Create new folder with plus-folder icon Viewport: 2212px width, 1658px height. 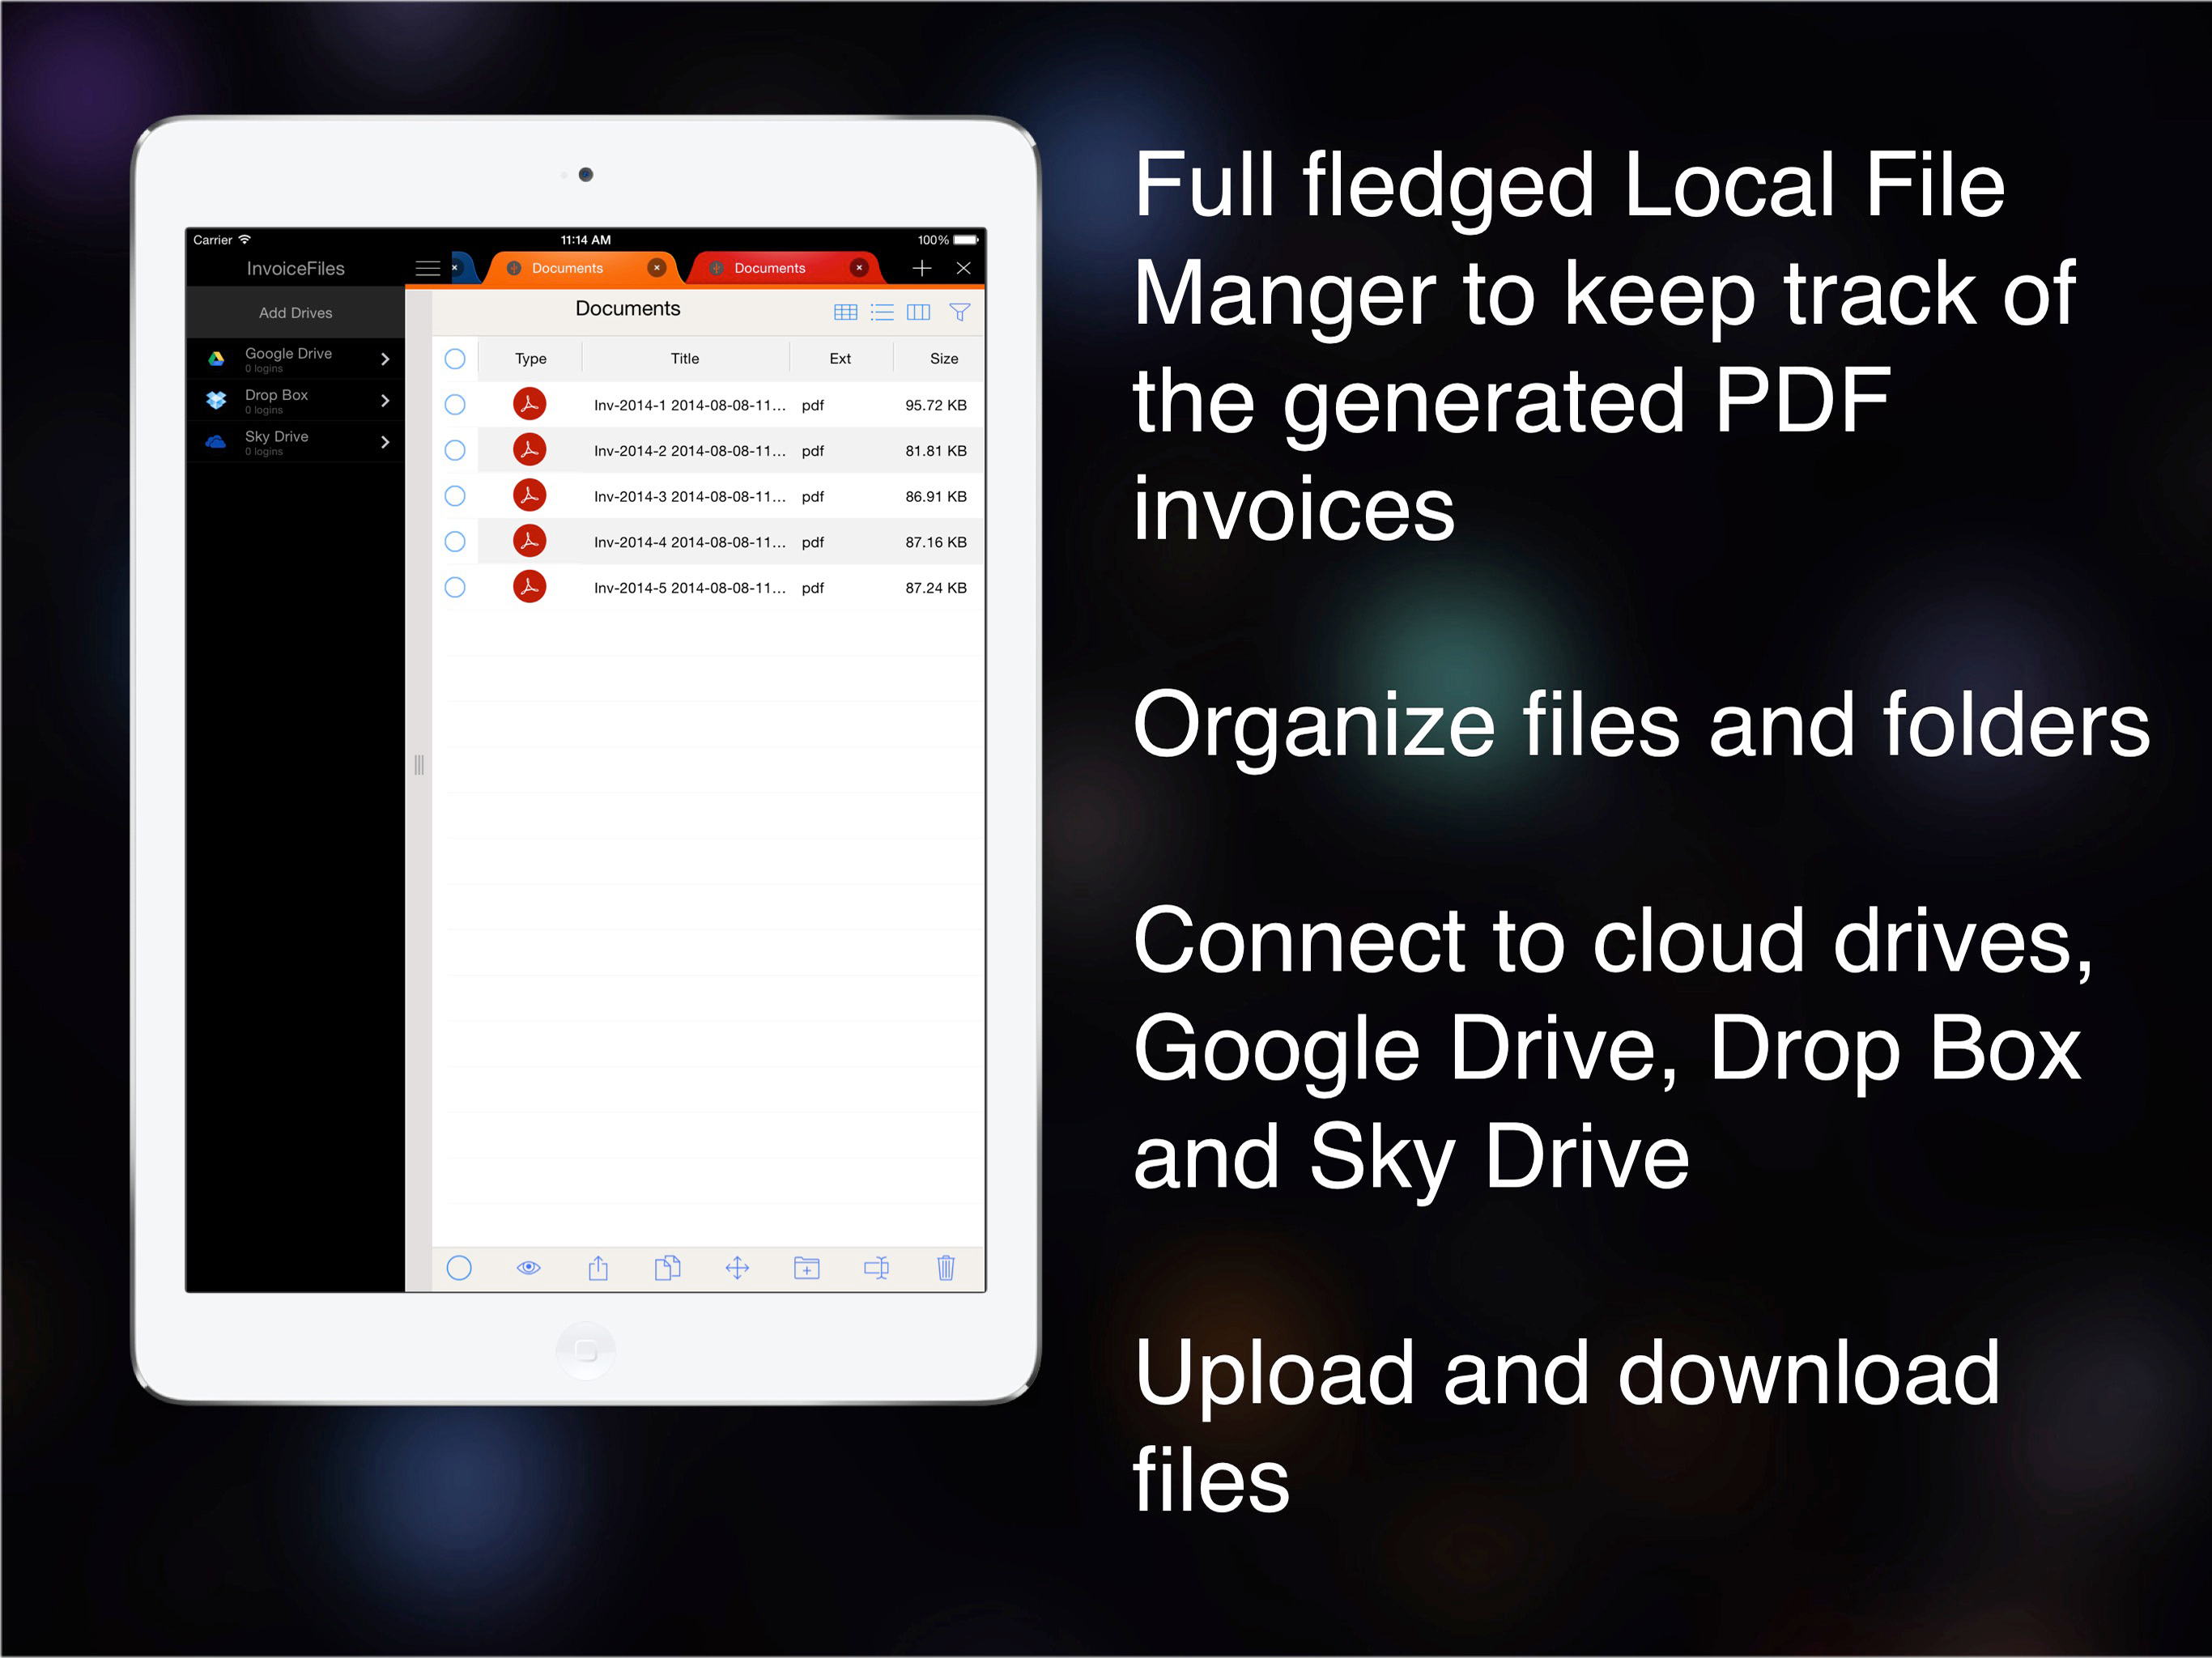tap(806, 1268)
